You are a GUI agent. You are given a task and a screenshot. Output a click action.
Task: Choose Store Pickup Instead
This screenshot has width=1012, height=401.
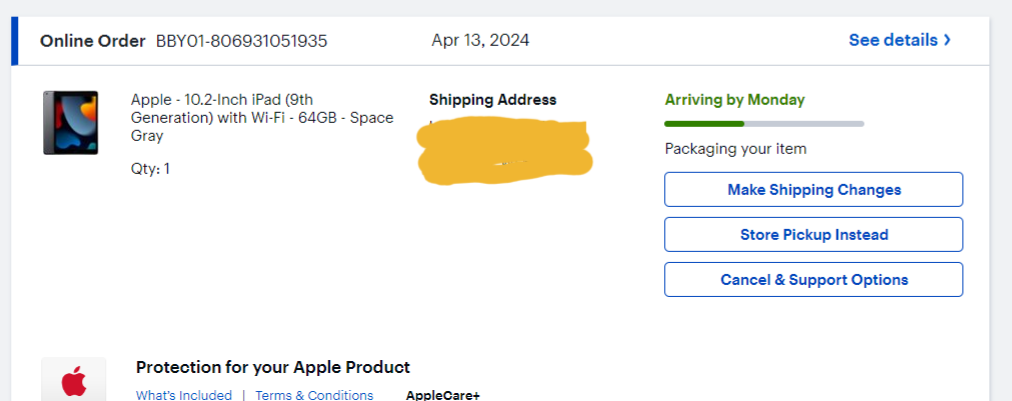(813, 235)
